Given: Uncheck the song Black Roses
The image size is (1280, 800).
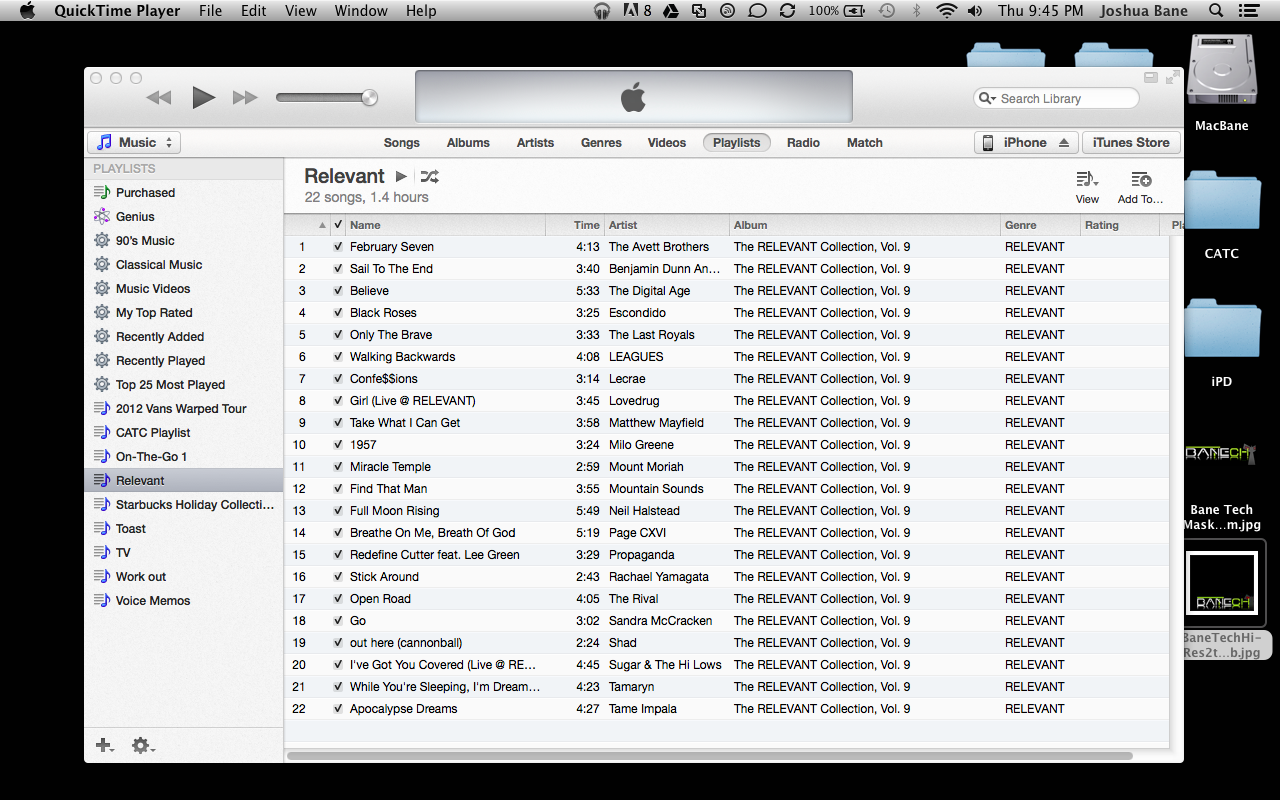Looking at the screenshot, I should pyautogui.click(x=338, y=313).
